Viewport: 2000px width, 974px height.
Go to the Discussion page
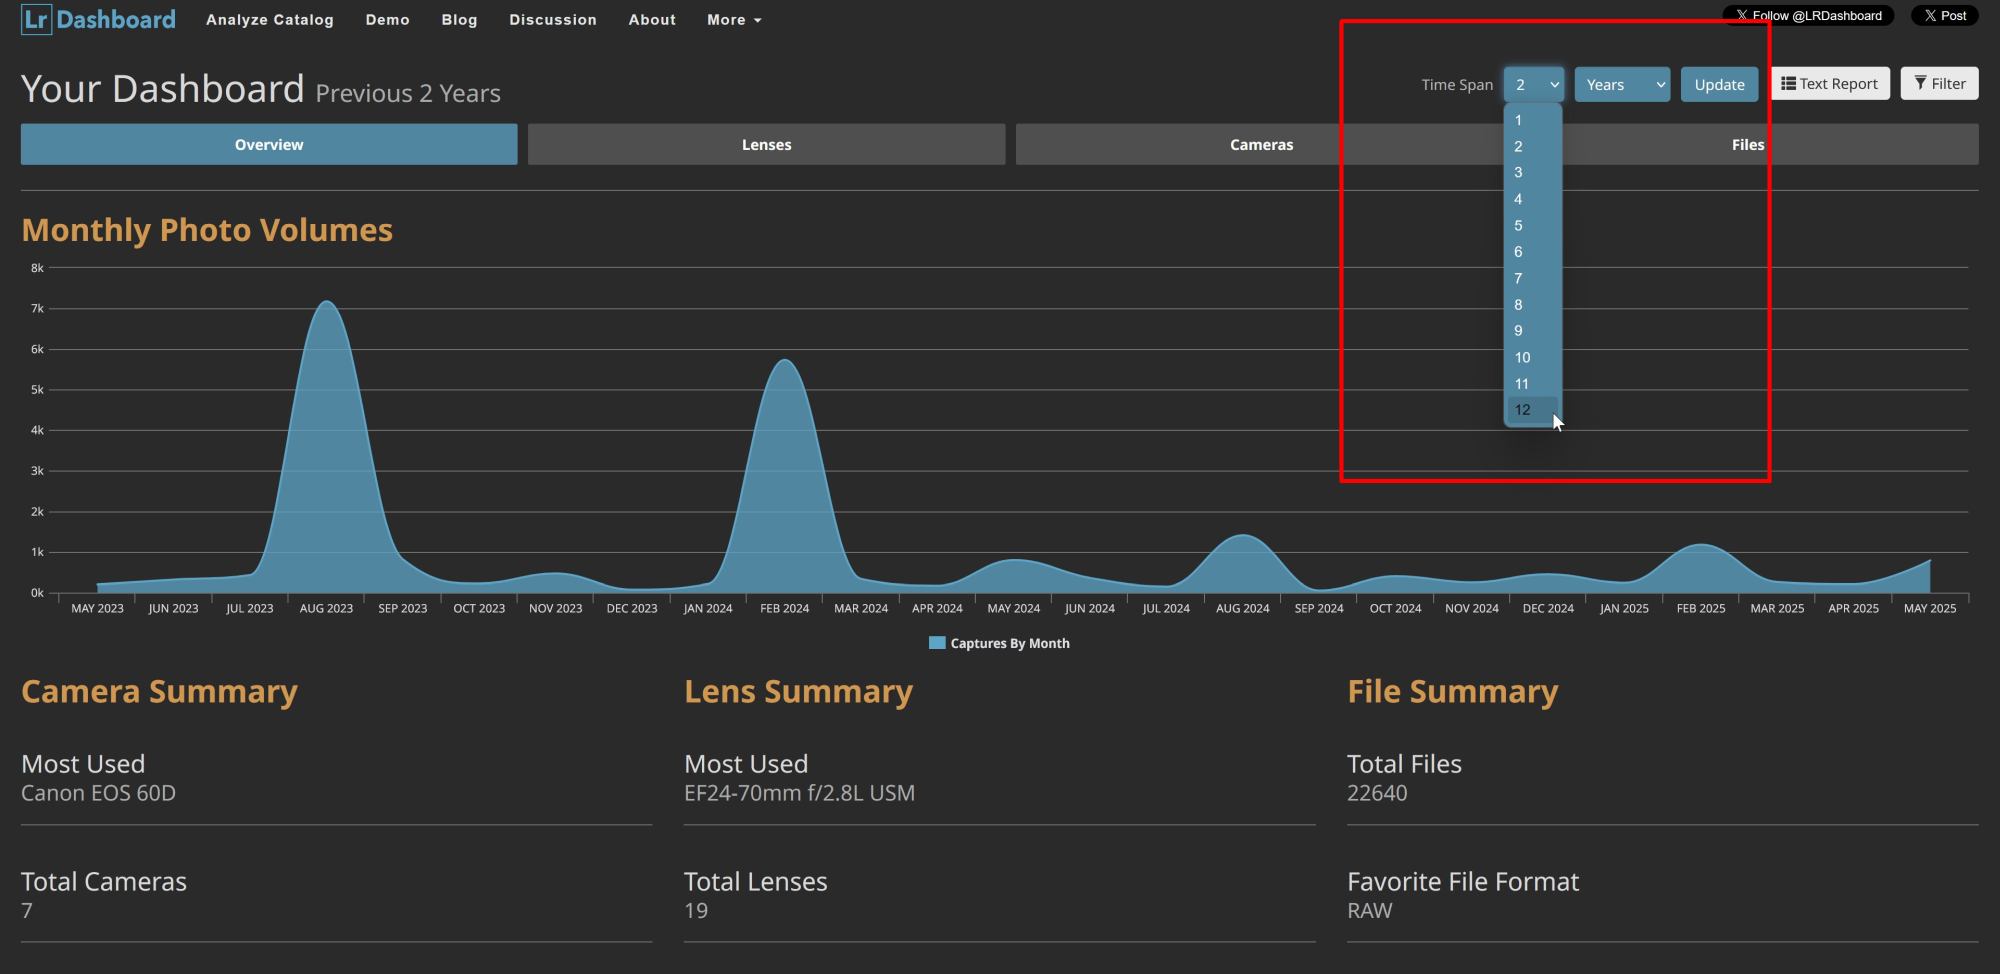point(552,20)
